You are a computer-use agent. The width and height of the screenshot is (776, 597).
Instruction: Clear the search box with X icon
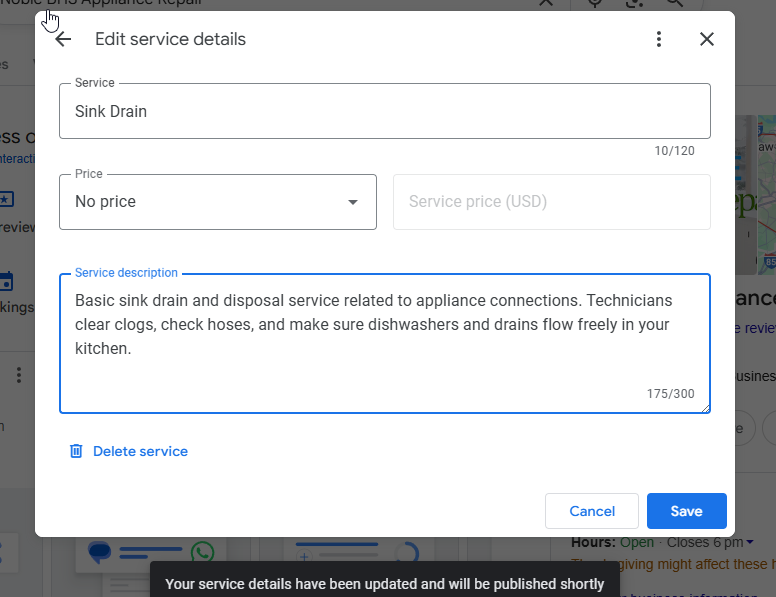tap(546, 3)
